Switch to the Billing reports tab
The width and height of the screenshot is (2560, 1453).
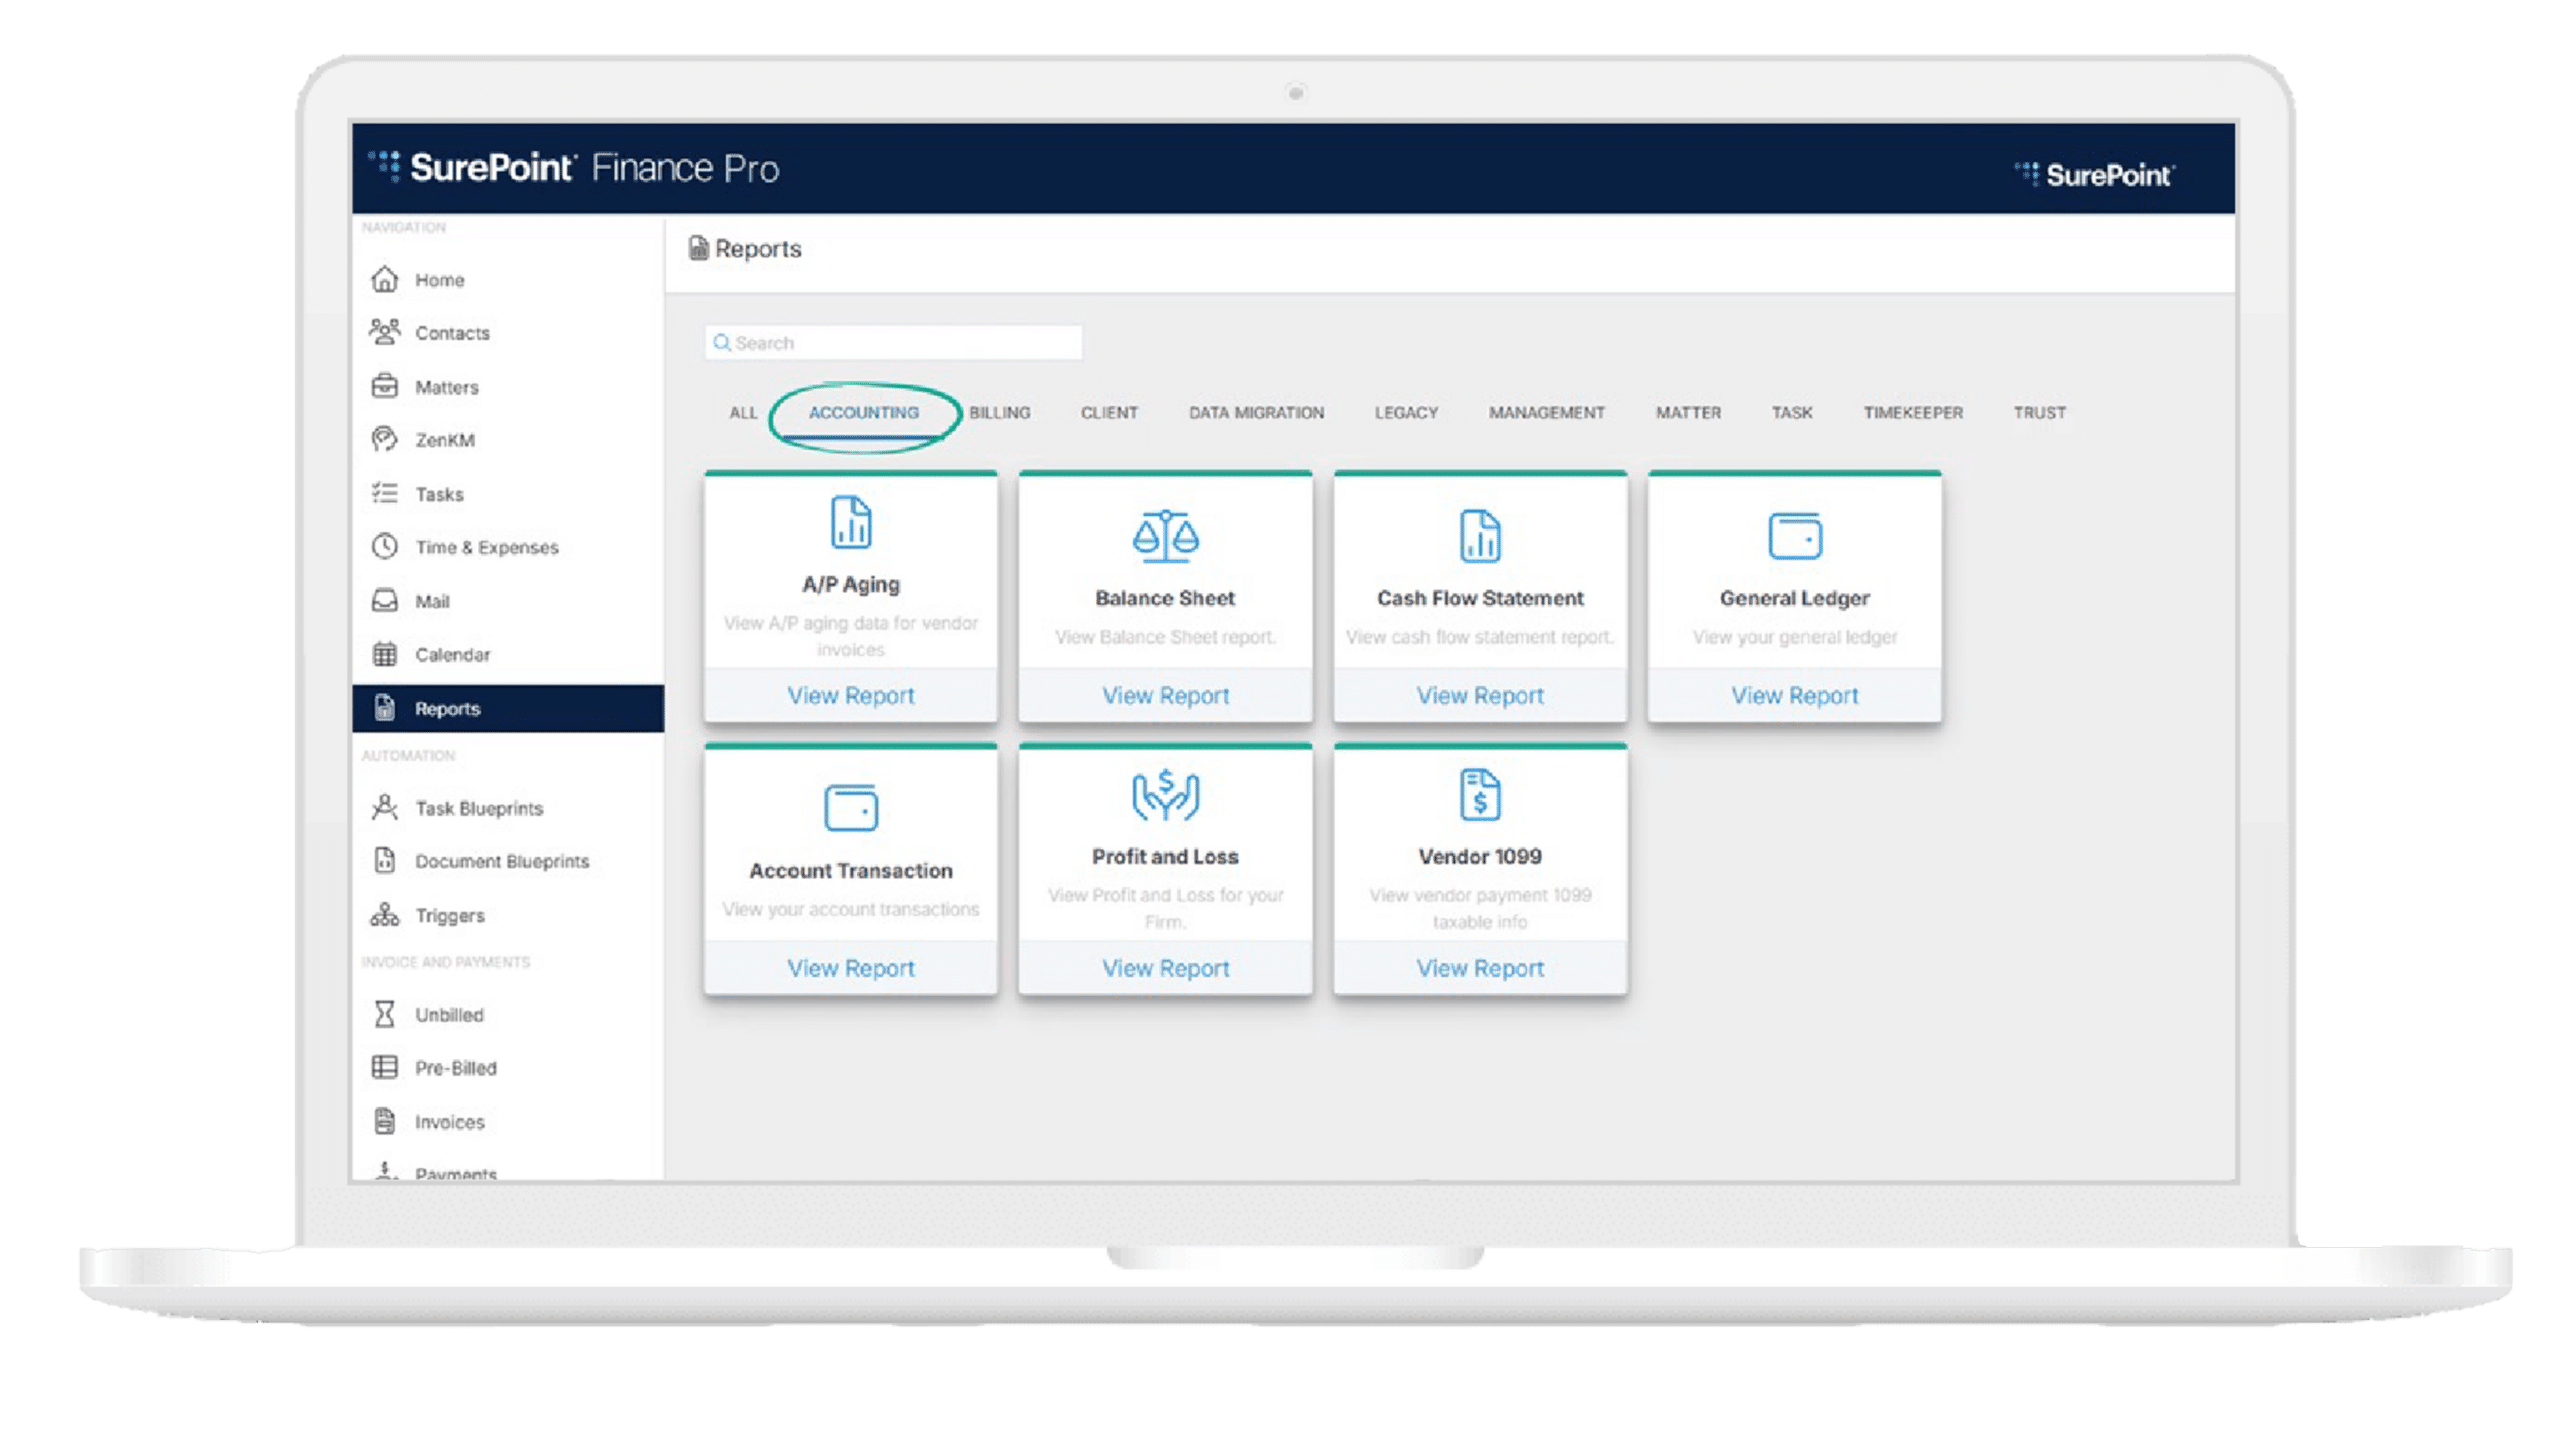(999, 413)
